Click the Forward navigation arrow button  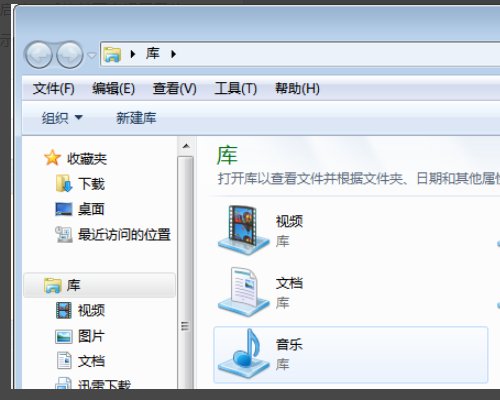(70, 55)
